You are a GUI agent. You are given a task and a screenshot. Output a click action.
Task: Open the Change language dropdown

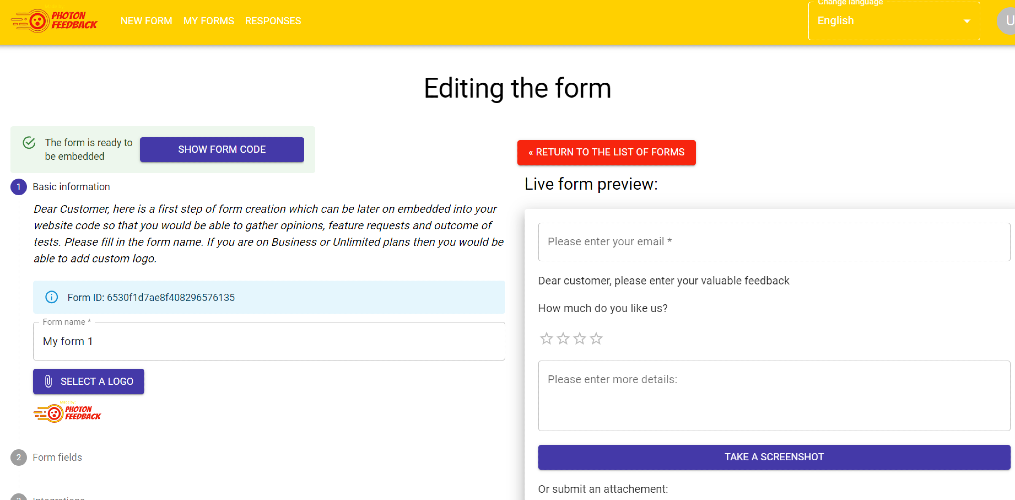[x=894, y=21]
